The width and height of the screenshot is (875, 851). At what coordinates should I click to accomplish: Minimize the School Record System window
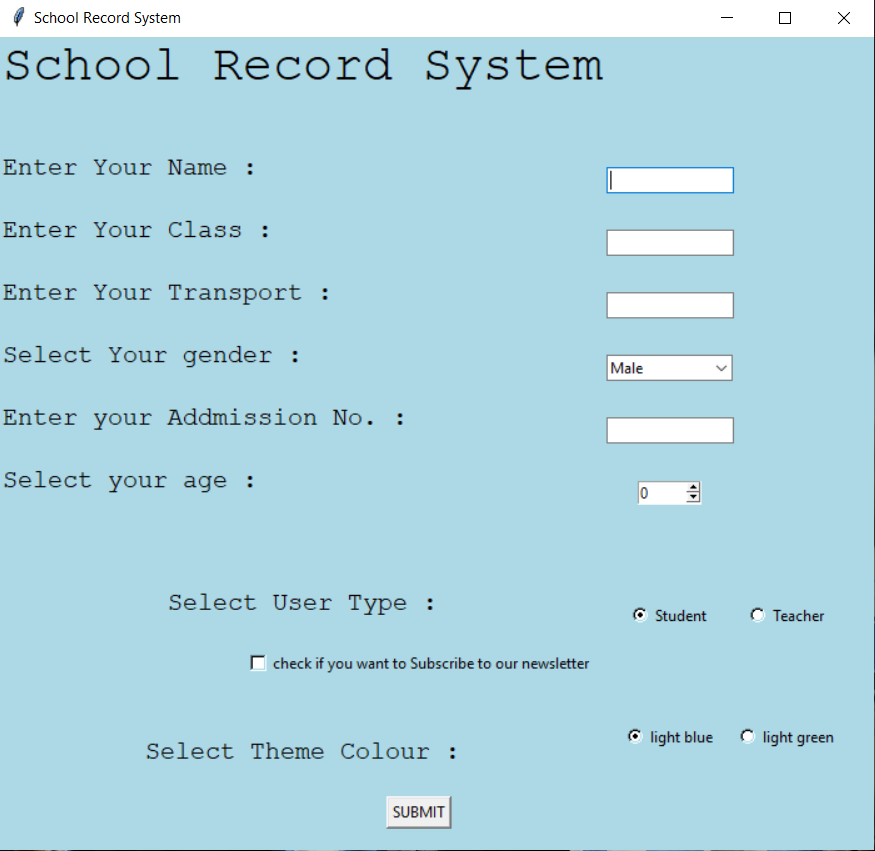(x=726, y=18)
